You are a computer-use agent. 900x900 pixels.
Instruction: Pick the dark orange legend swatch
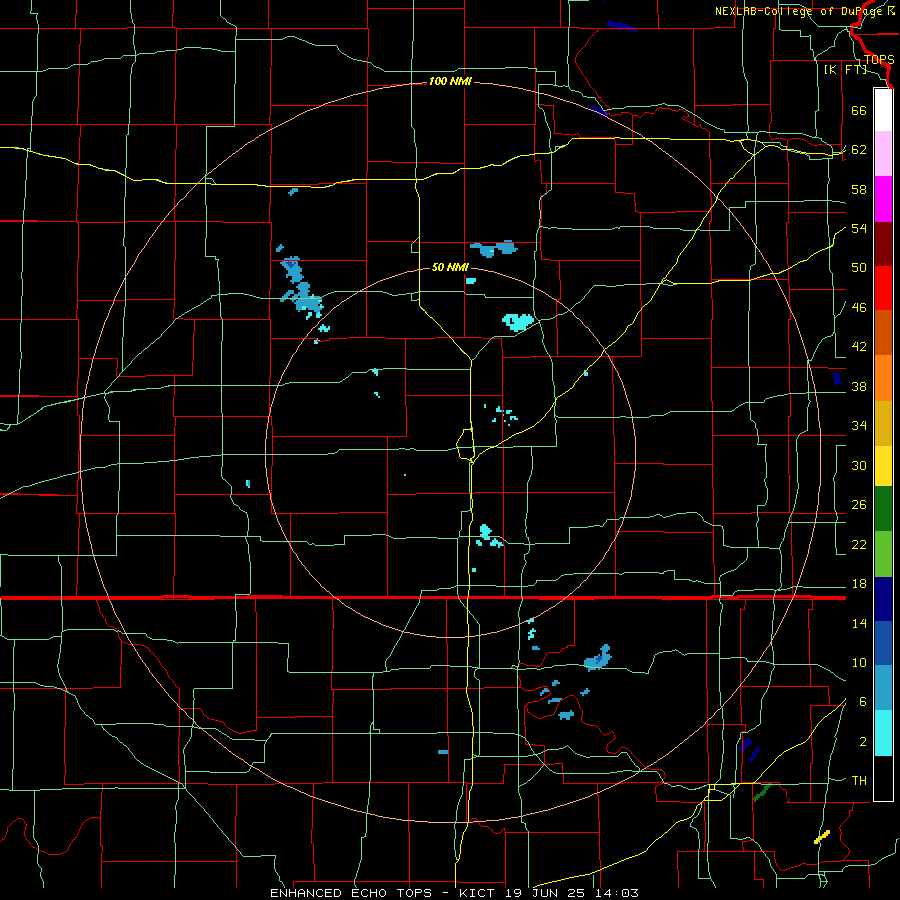pos(883,333)
